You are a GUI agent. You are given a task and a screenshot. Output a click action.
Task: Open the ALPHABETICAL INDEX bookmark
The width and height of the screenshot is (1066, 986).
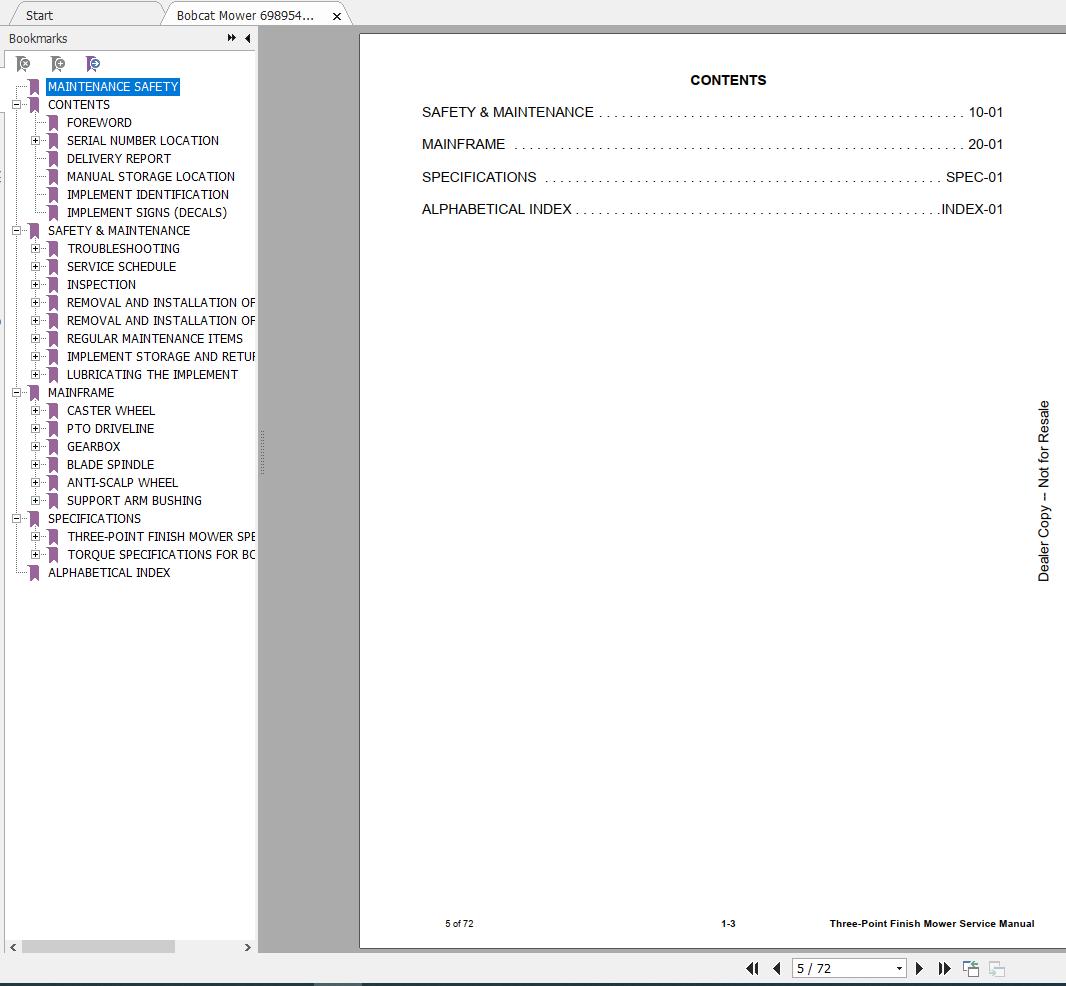click(109, 573)
